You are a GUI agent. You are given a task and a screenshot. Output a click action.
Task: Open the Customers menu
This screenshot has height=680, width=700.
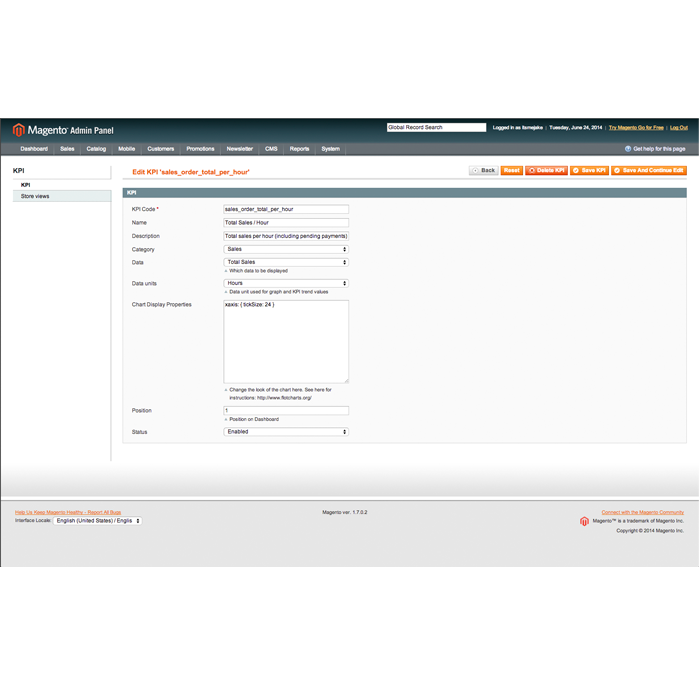(x=161, y=149)
